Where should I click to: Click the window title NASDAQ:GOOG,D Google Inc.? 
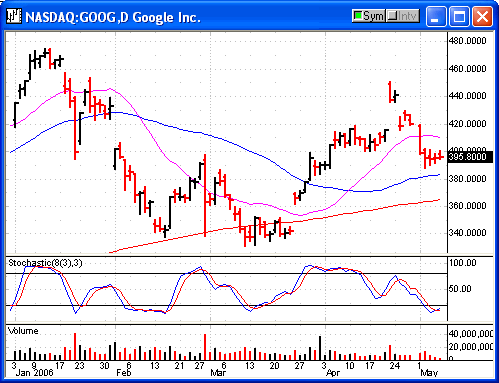pos(113,17)
